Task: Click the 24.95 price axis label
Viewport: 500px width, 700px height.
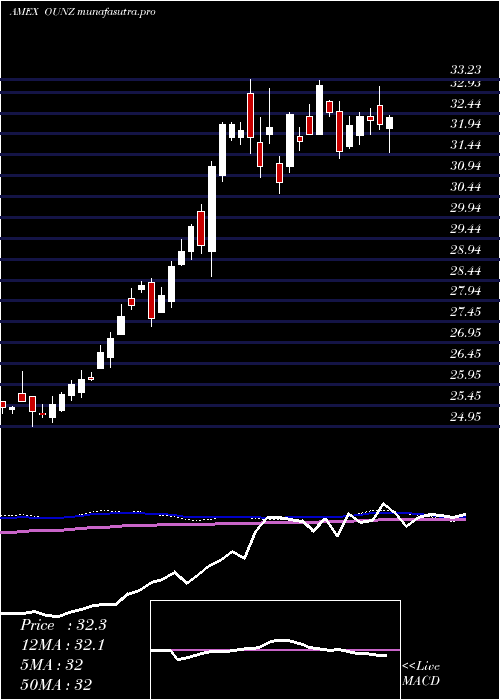Action: [466, 417]
